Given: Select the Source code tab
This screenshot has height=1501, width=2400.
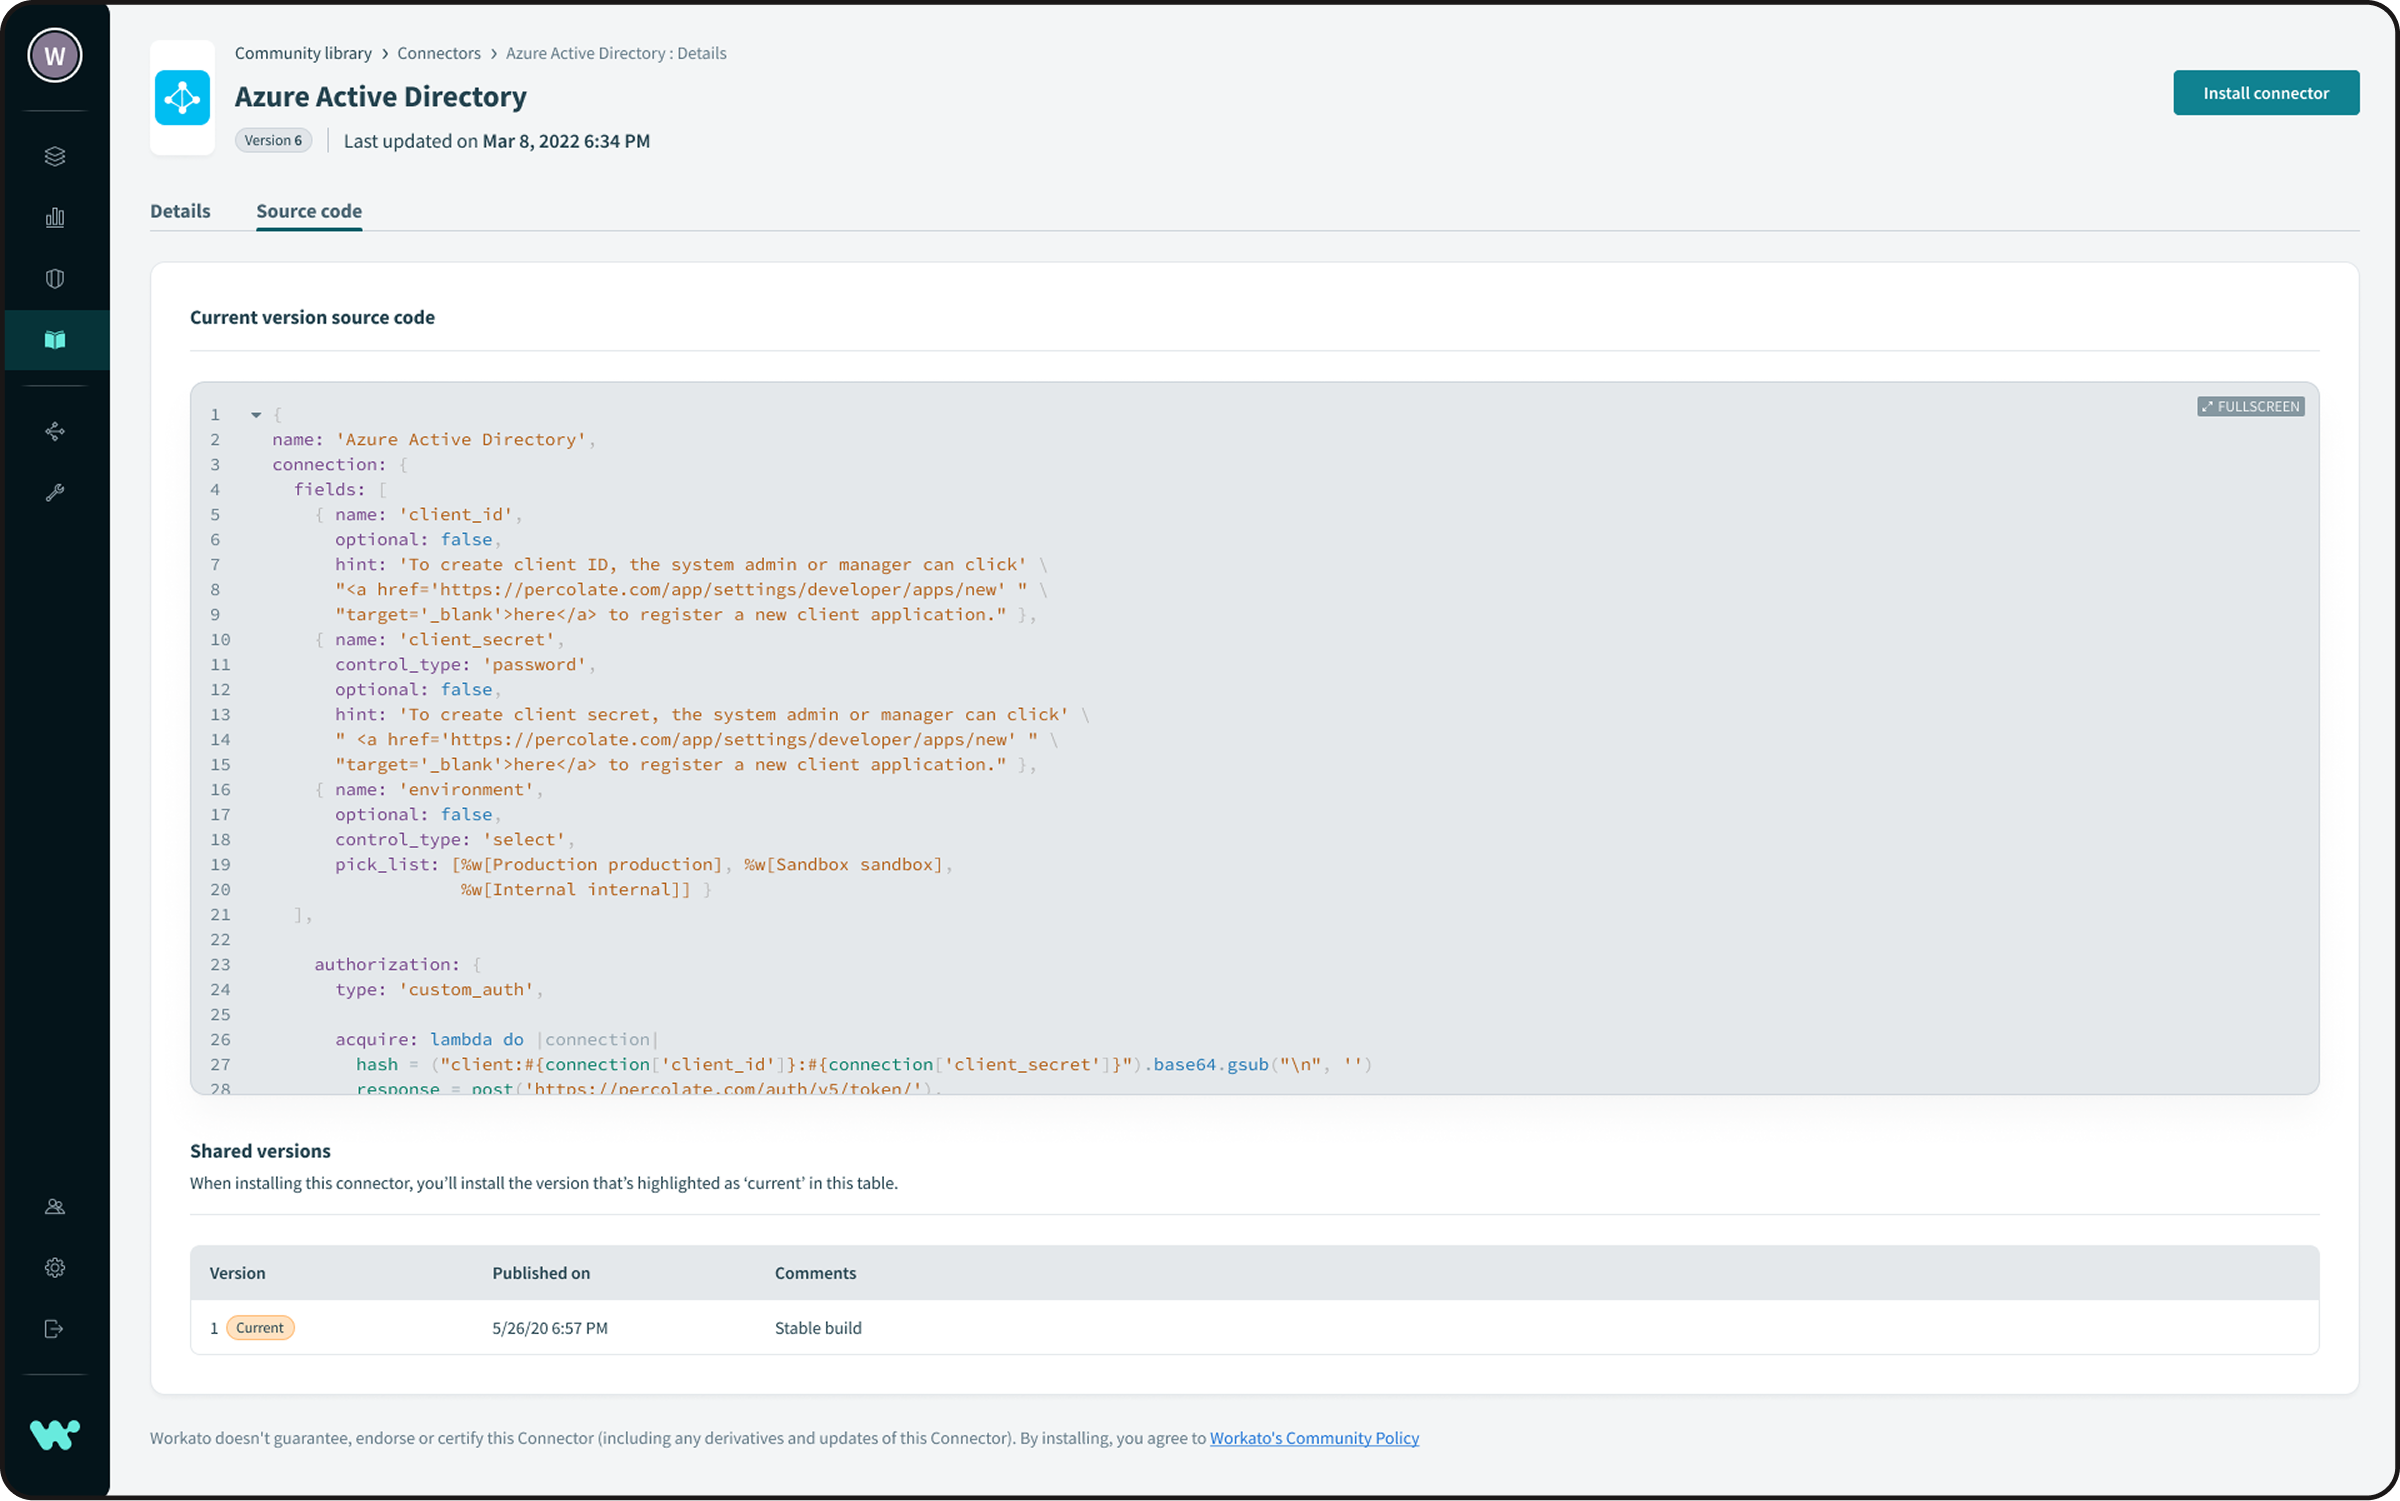Looking at the screenshot, I should (x=308, y=211).
